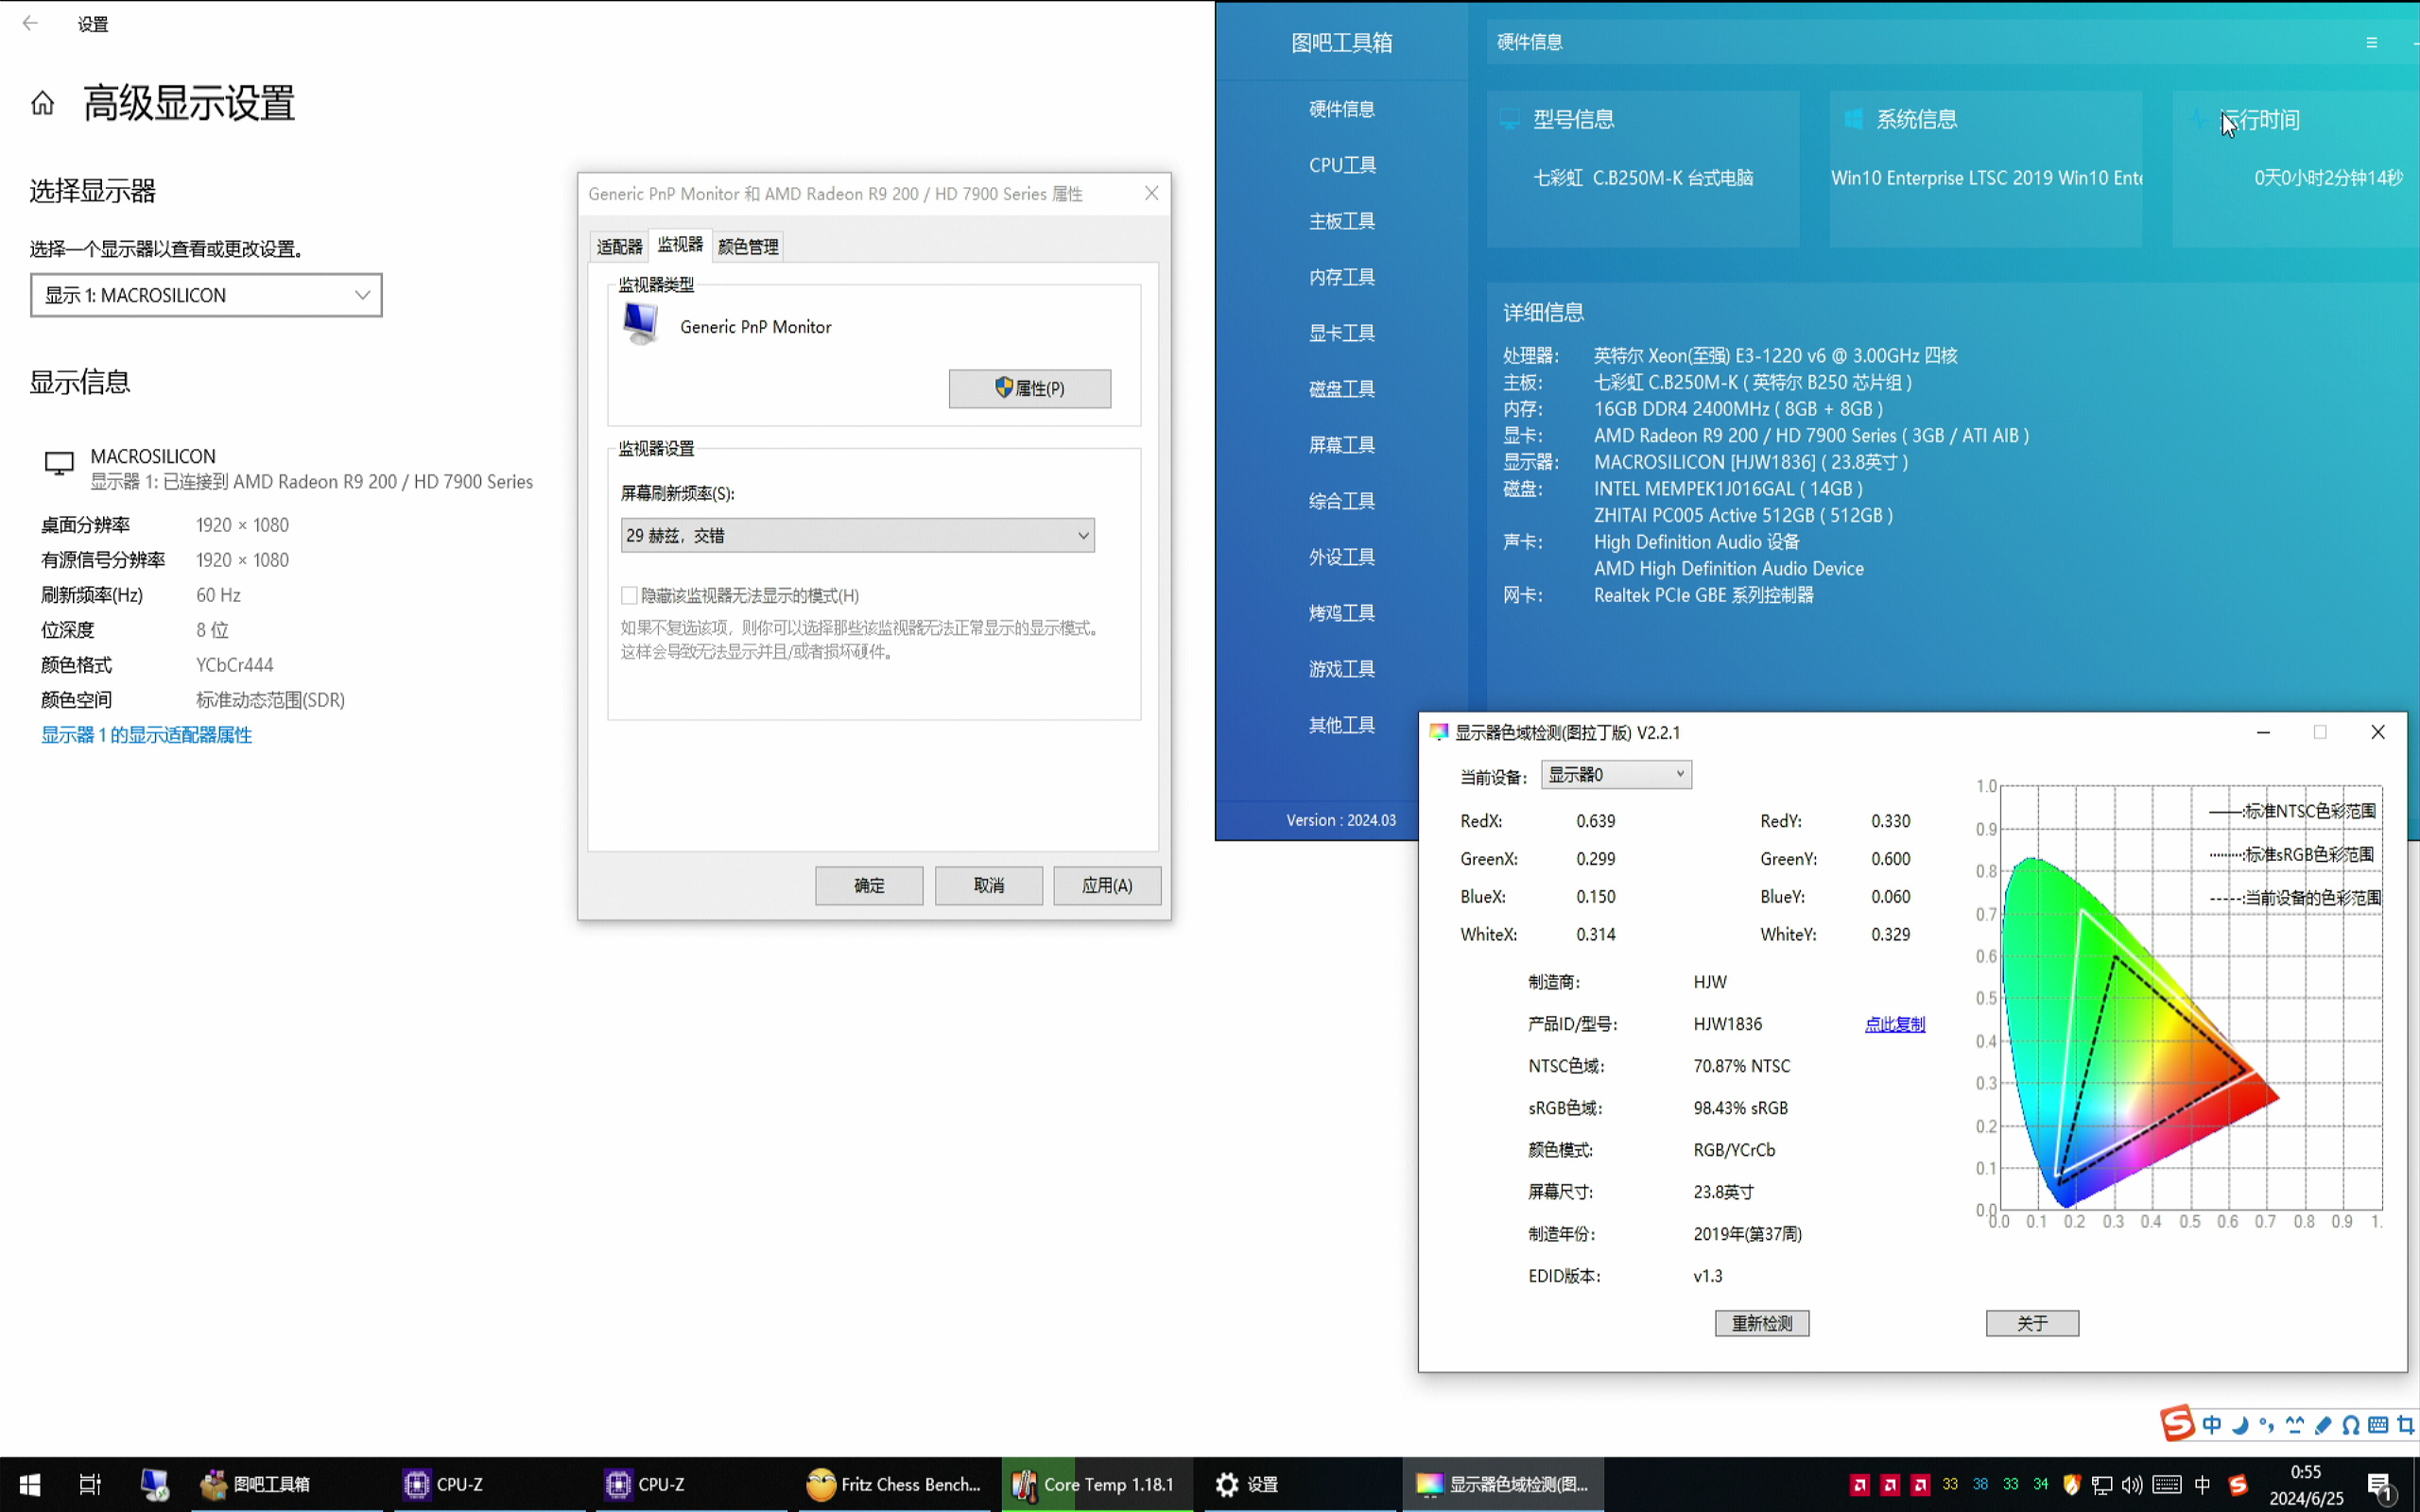The height and width of the screenshot is (1512, 2420).
Task: Close the Generic PnP Monitor properties dialog
Action: [x=1151, y=193]
